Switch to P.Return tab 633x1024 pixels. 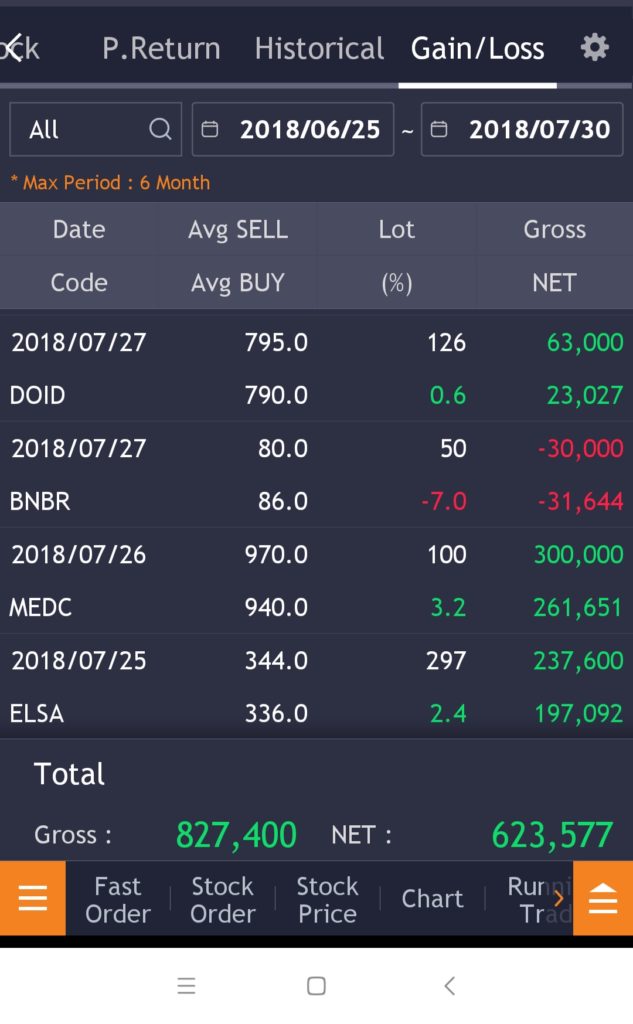161,48
